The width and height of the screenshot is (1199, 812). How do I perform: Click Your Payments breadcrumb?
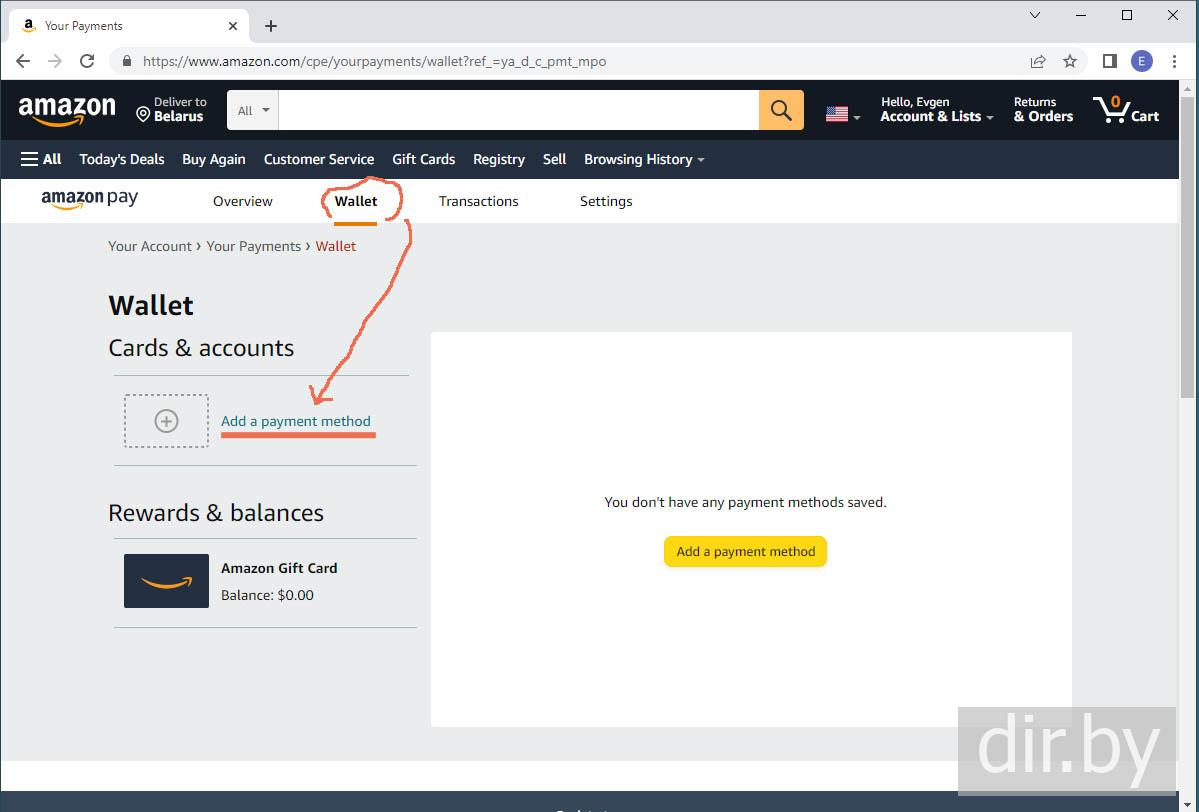(x=254, y=246)
